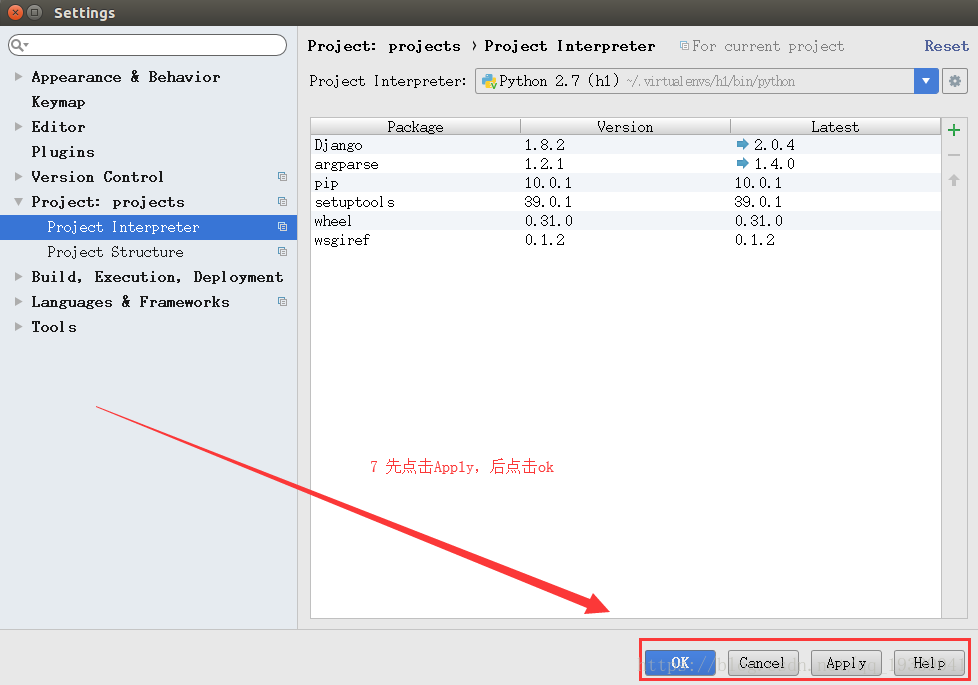This screenshot has width=978, height=685.
Task: Click project-level icon beside Project: projects
Action: [282, 202]
